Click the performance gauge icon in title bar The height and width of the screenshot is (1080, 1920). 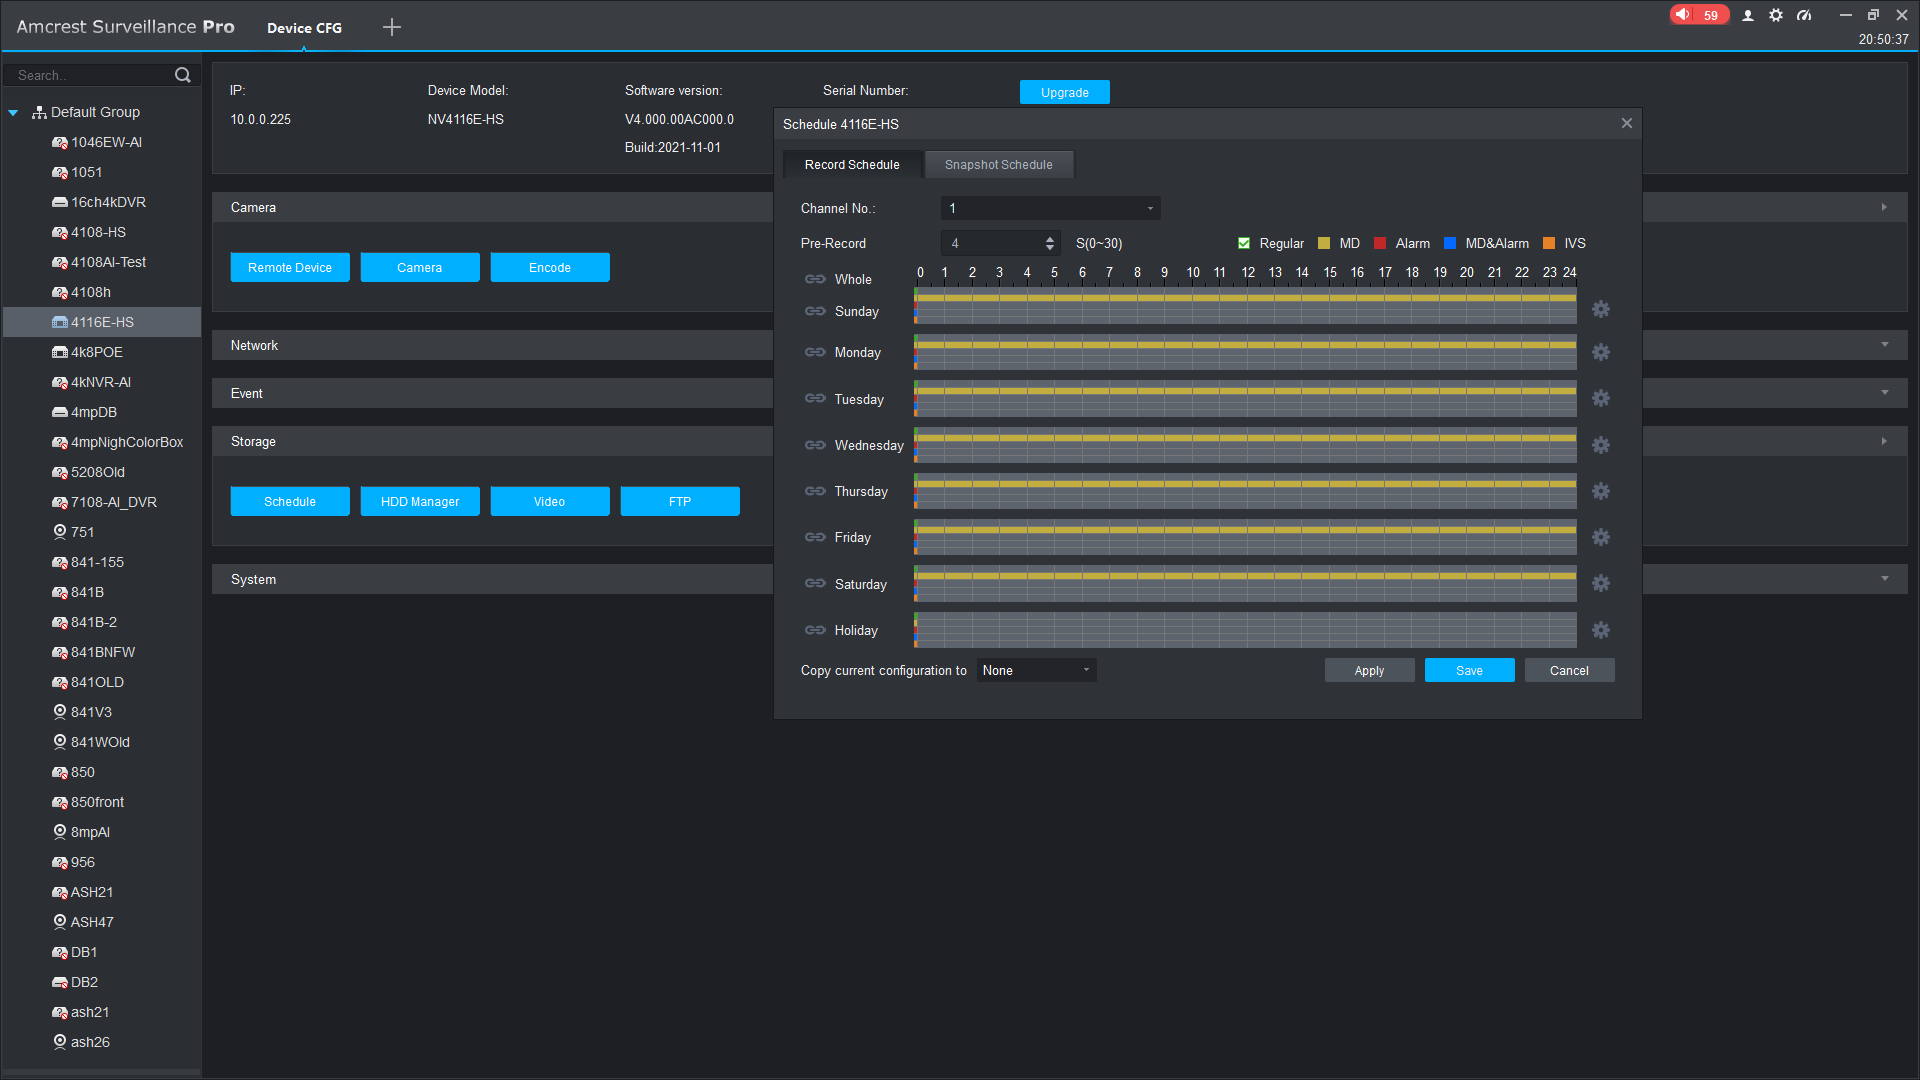tap(1804, 15)
